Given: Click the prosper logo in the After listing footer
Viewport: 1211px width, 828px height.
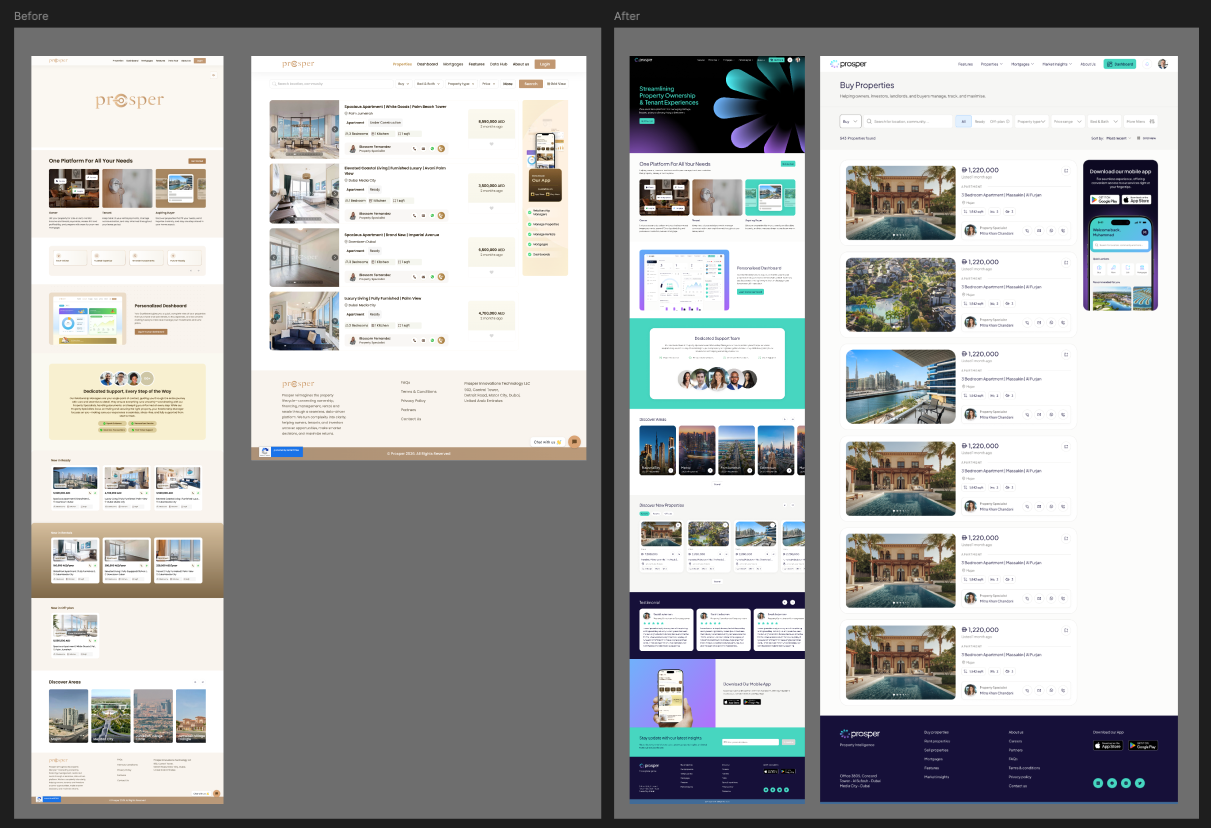Looking at the screenshot, I should tap(860, 734).
